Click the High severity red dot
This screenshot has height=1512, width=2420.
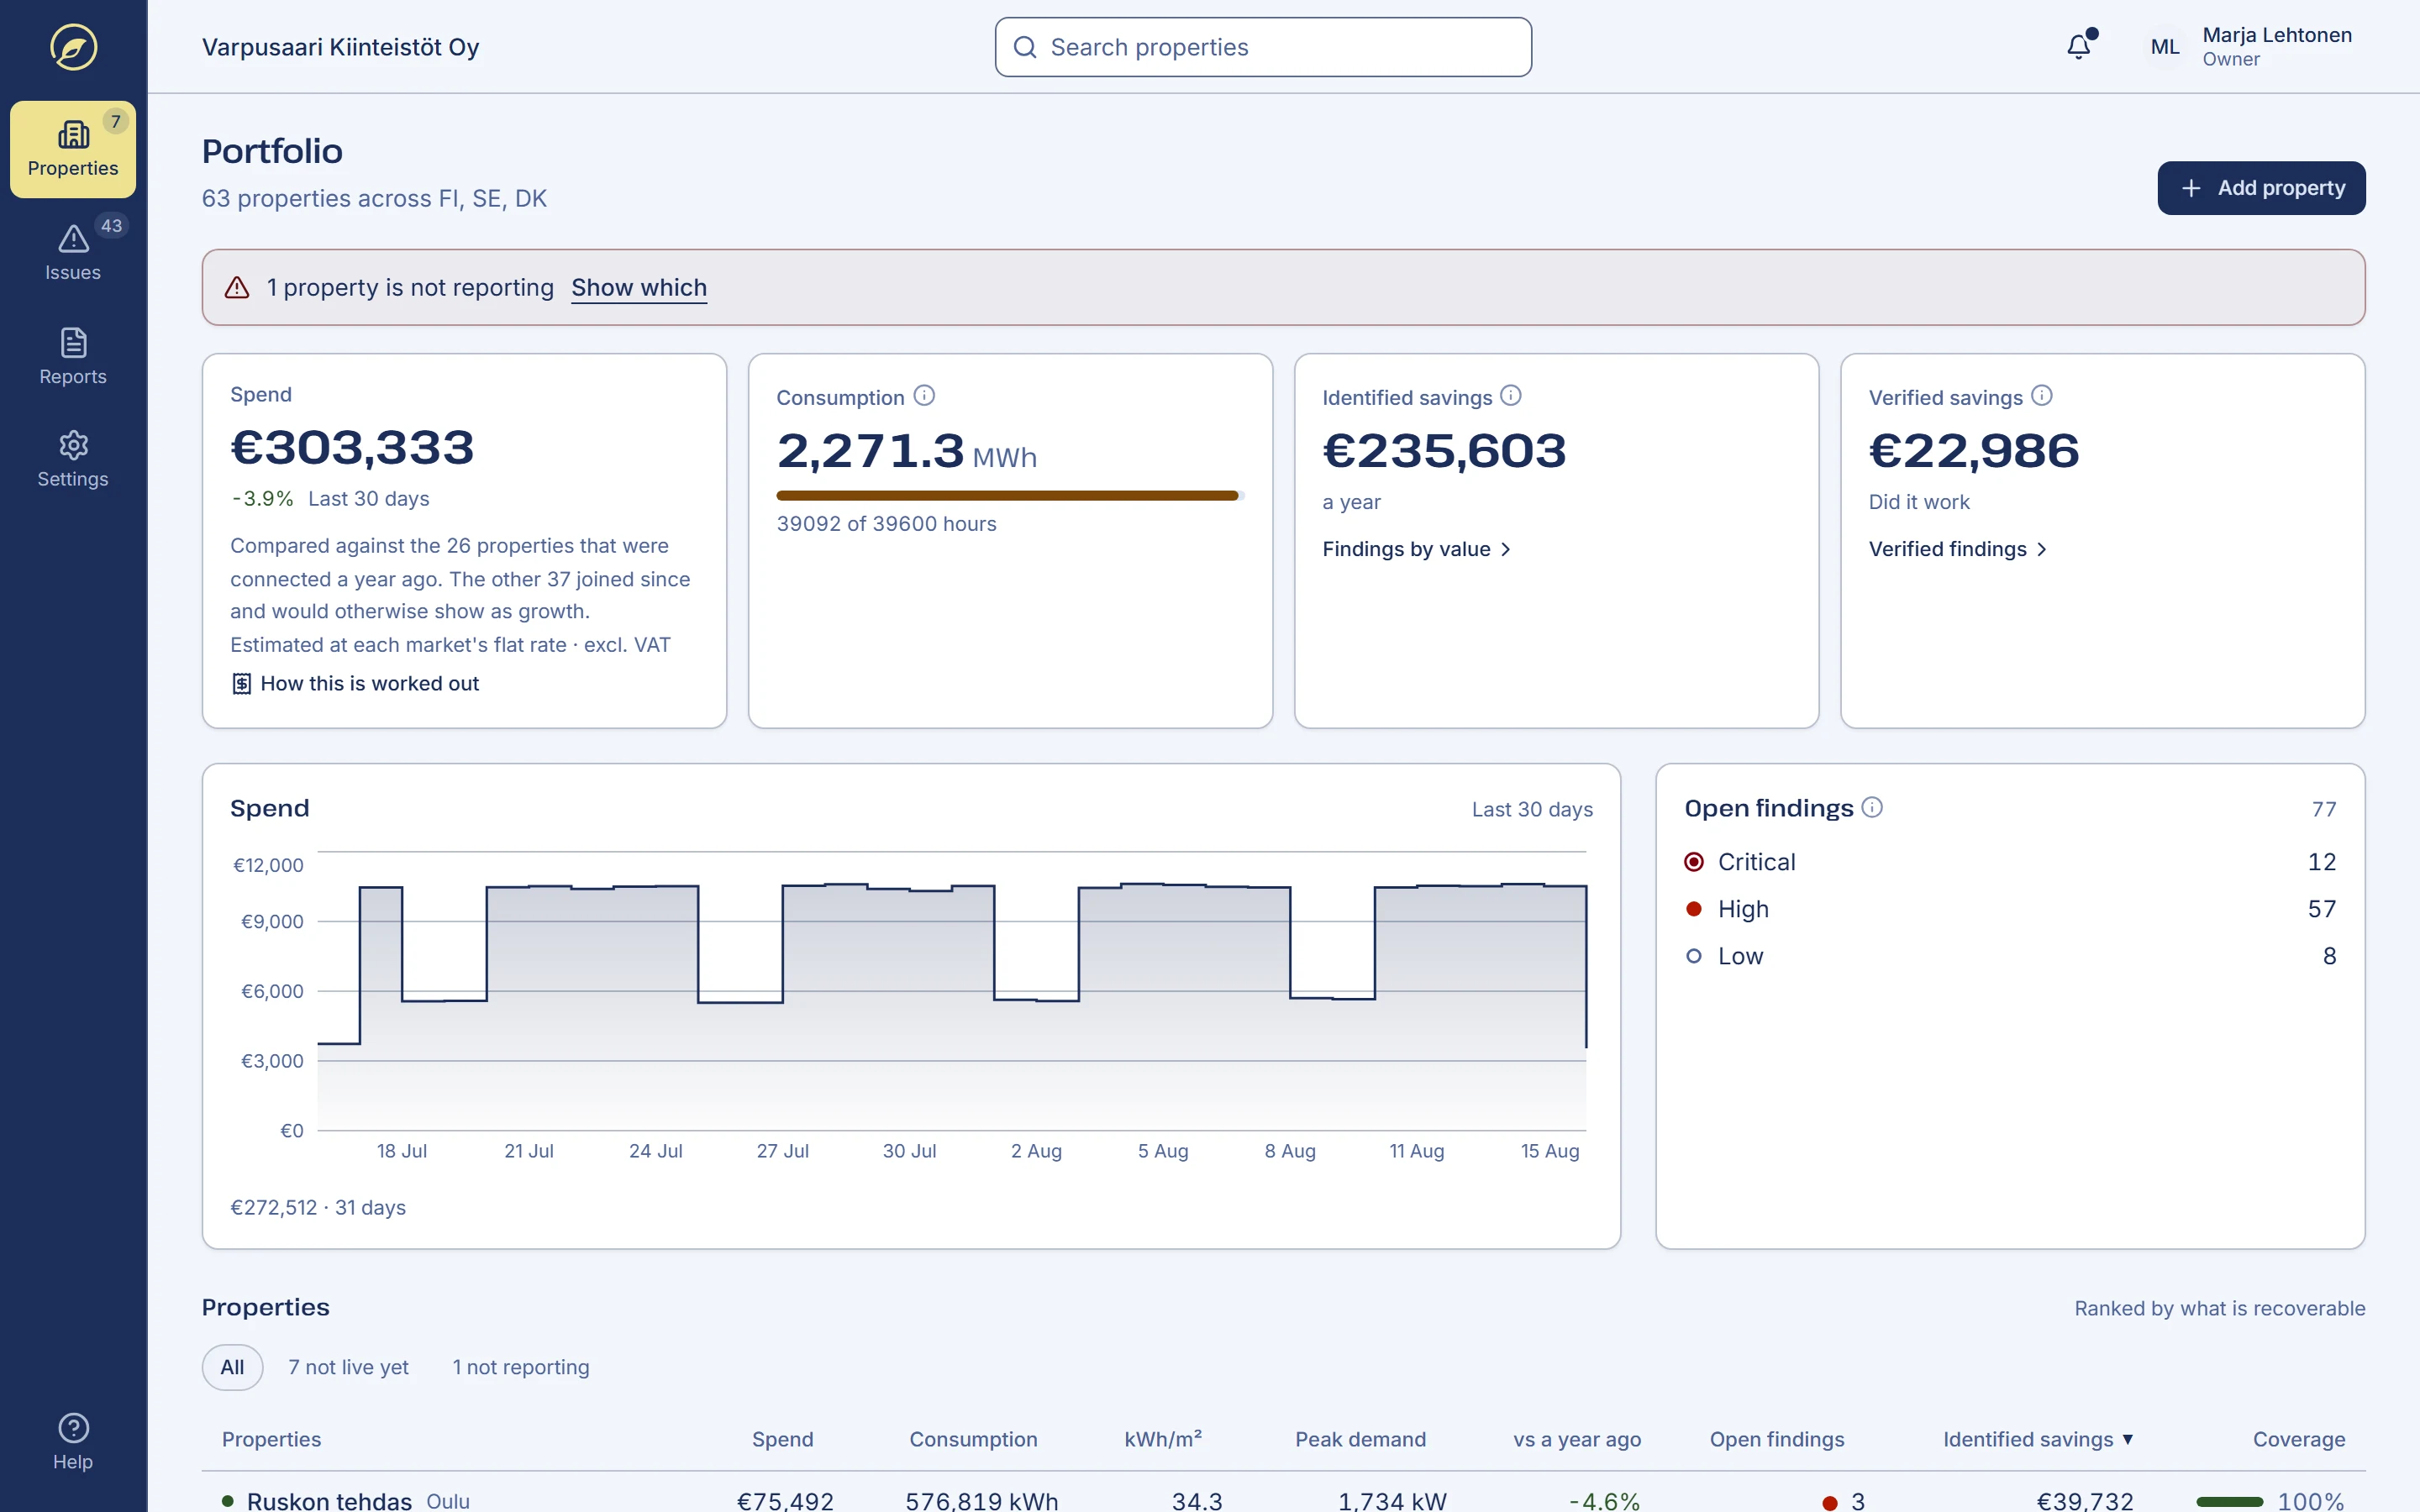pos(1694,909)
